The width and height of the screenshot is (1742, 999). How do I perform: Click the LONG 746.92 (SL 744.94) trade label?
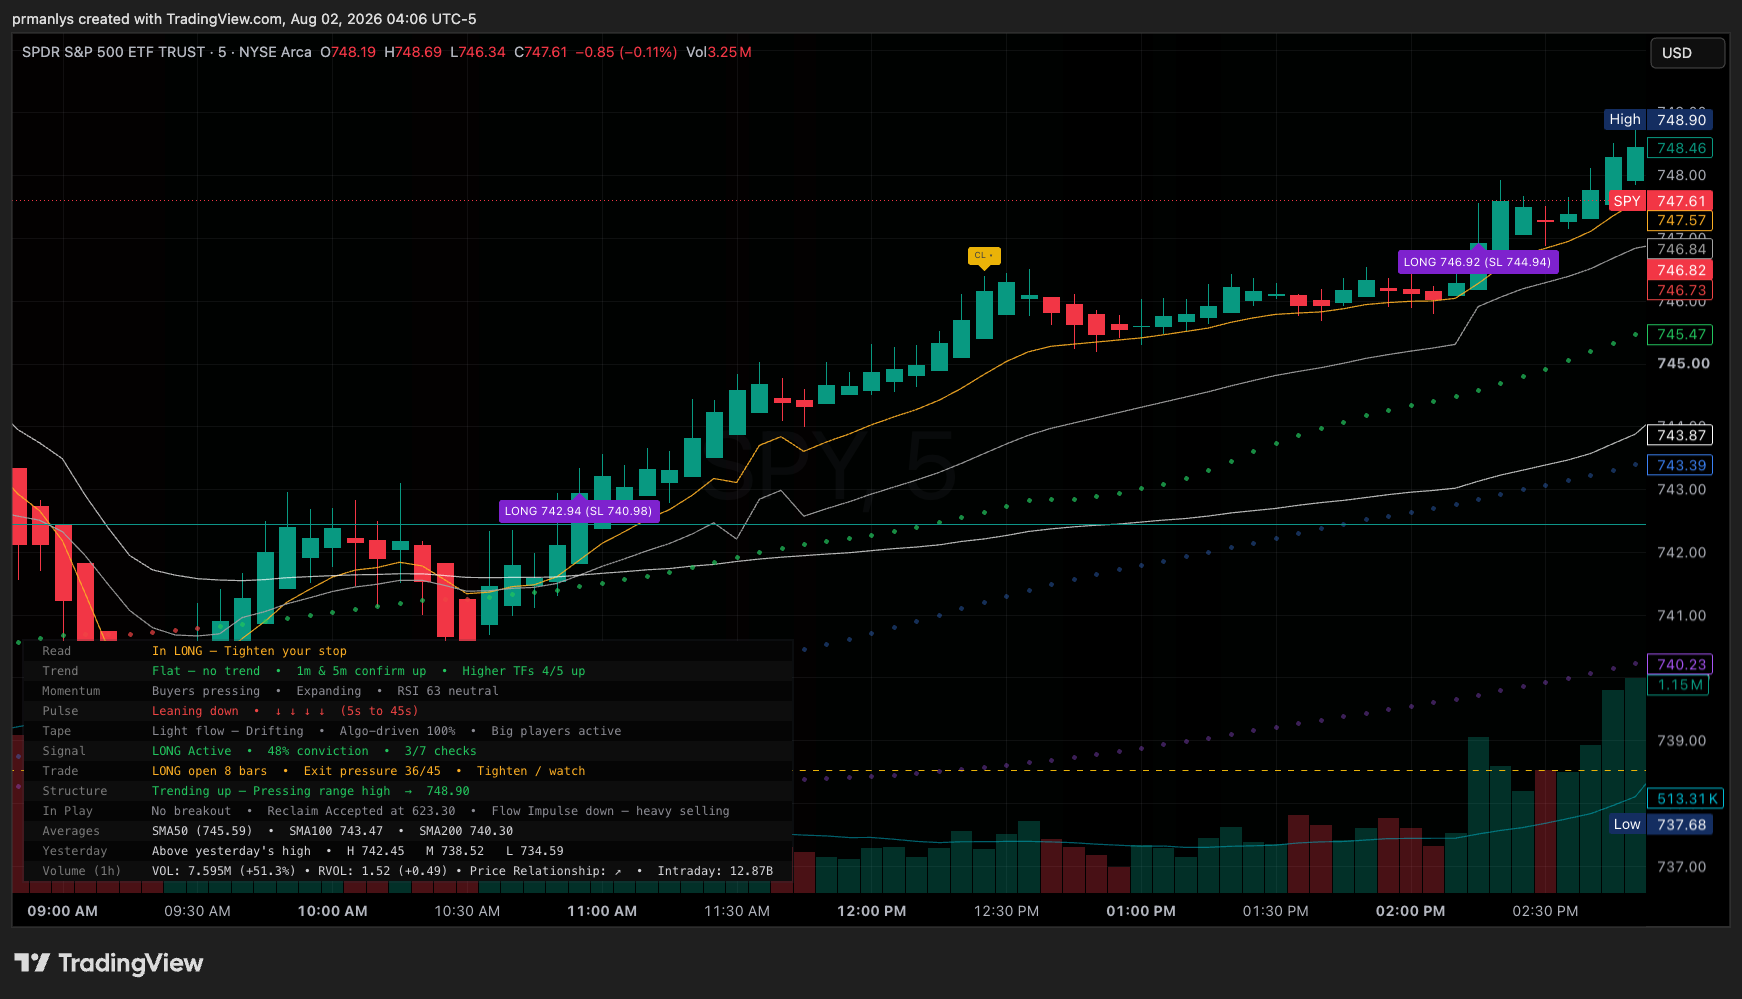coord(1477,262)
